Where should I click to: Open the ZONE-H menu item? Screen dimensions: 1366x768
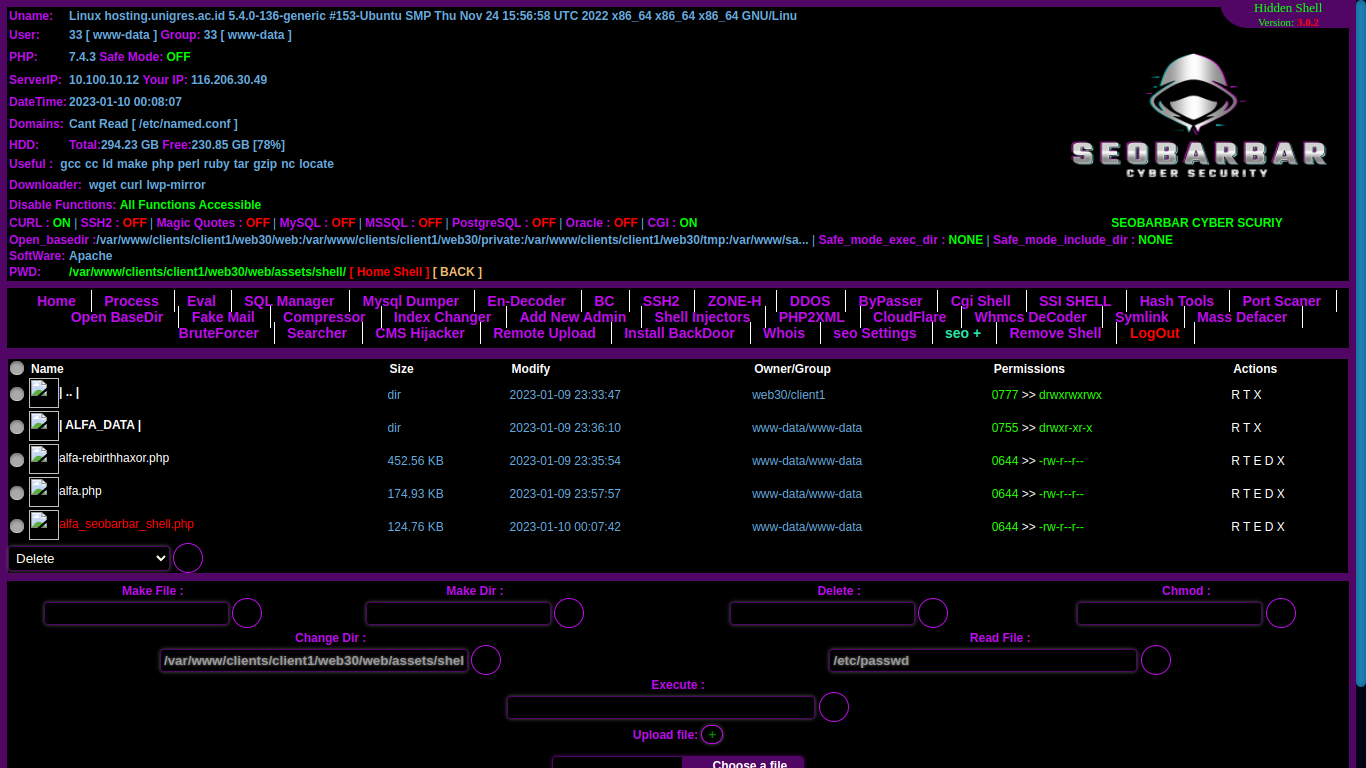[x=734, y=301]
